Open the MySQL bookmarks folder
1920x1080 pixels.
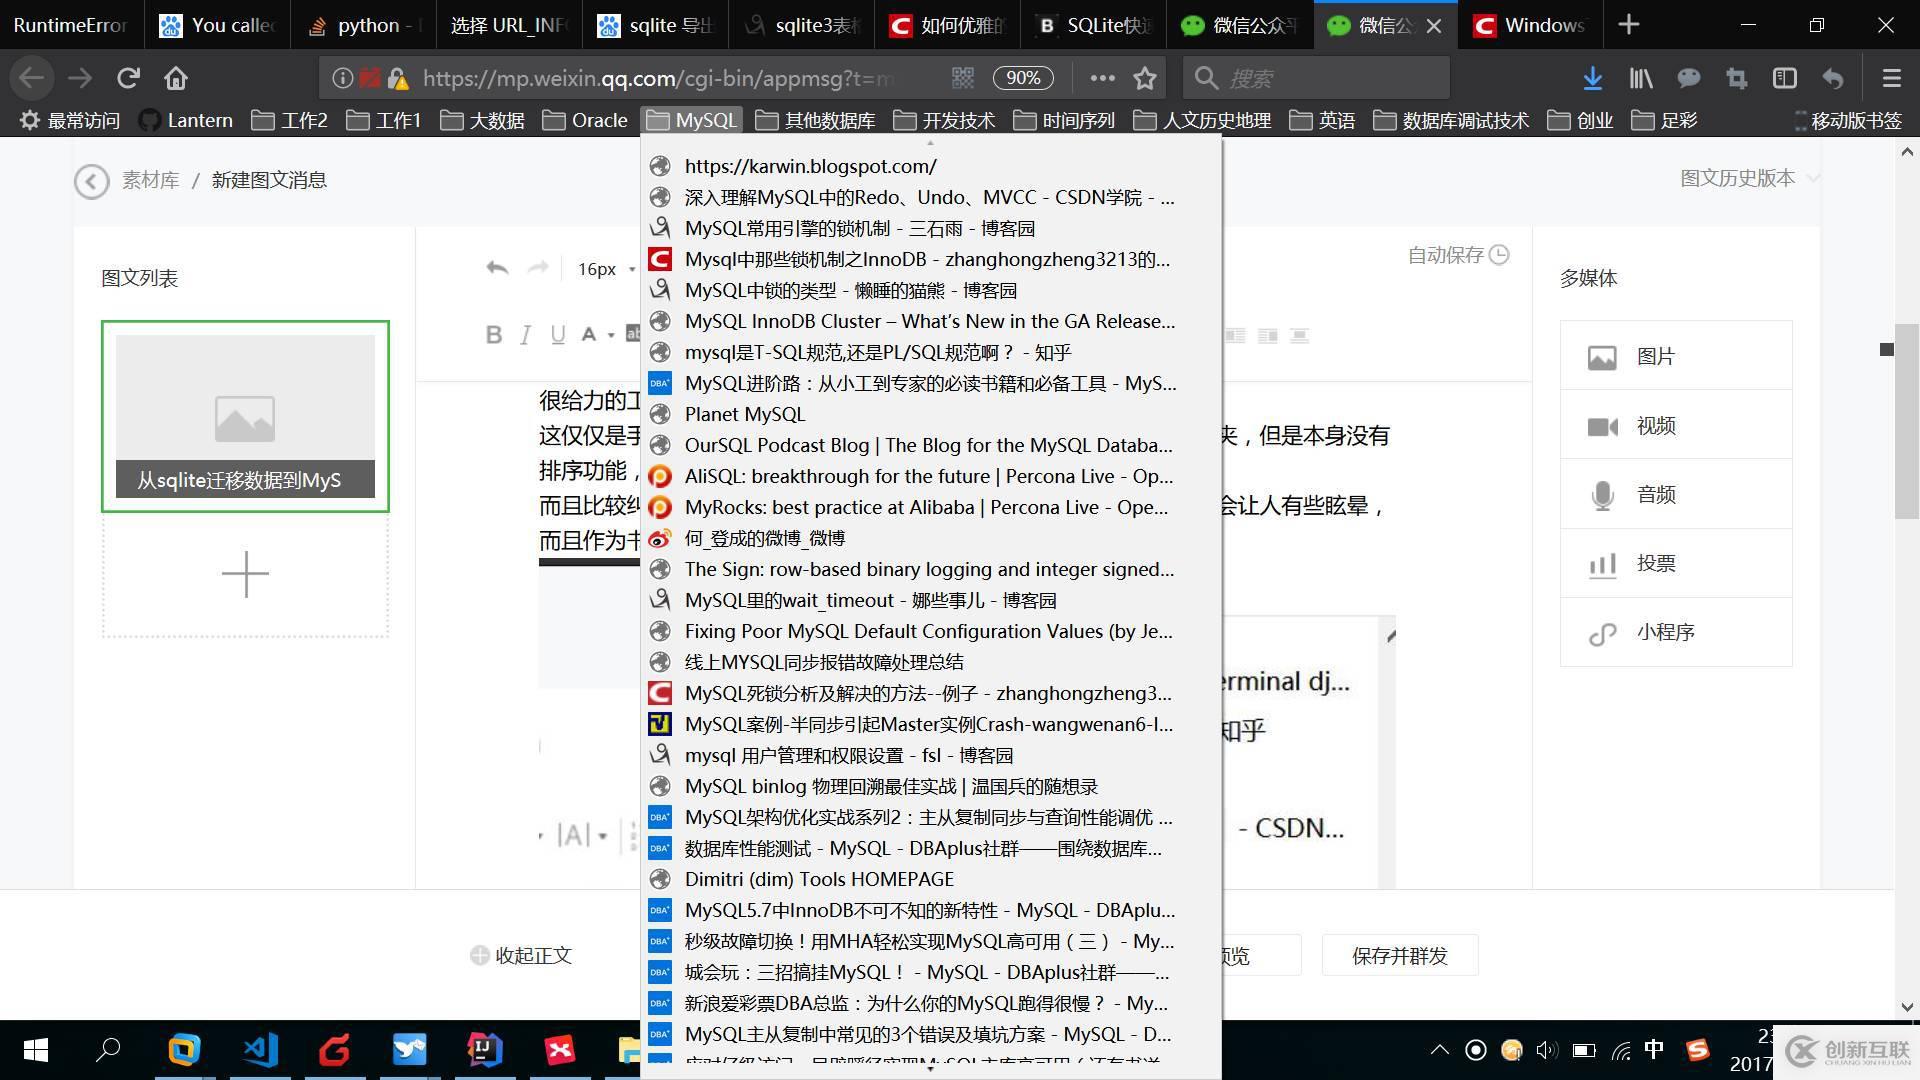[x=692, y=120]
